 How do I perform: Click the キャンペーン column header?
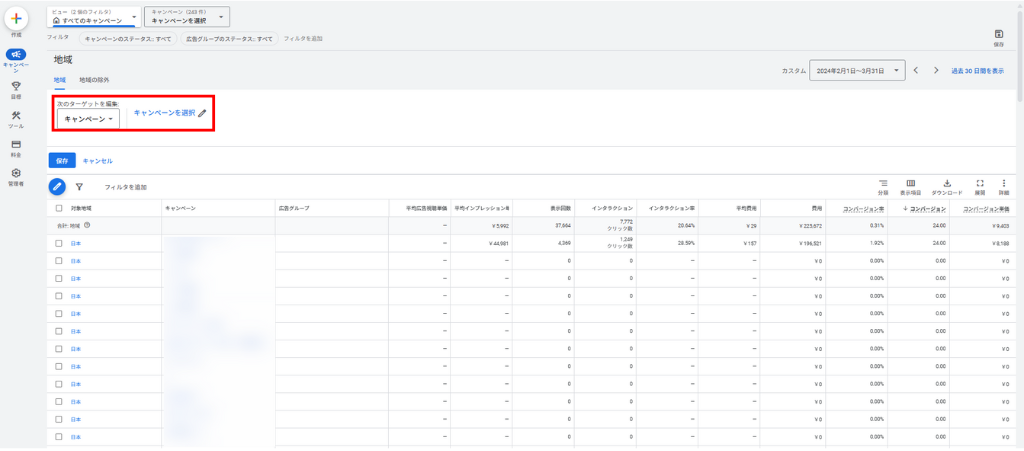[181, 208]
